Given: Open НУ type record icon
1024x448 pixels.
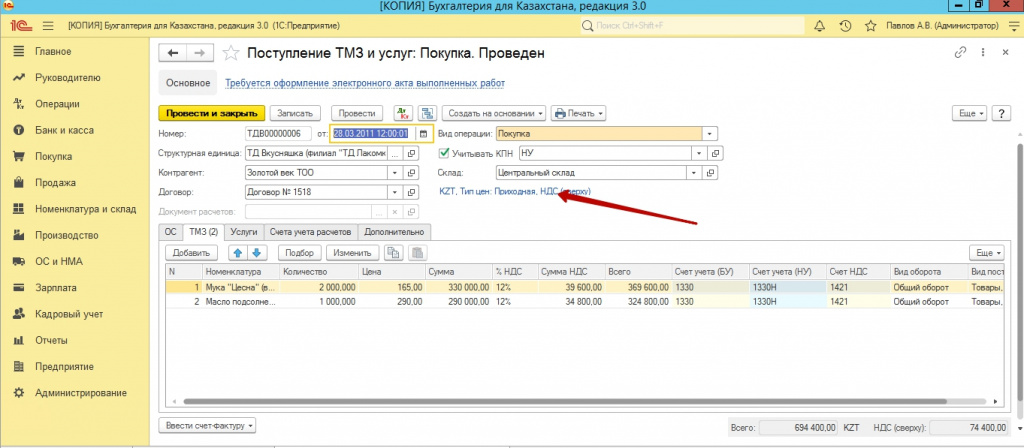Looking at the screenshot, I should 716,153.
